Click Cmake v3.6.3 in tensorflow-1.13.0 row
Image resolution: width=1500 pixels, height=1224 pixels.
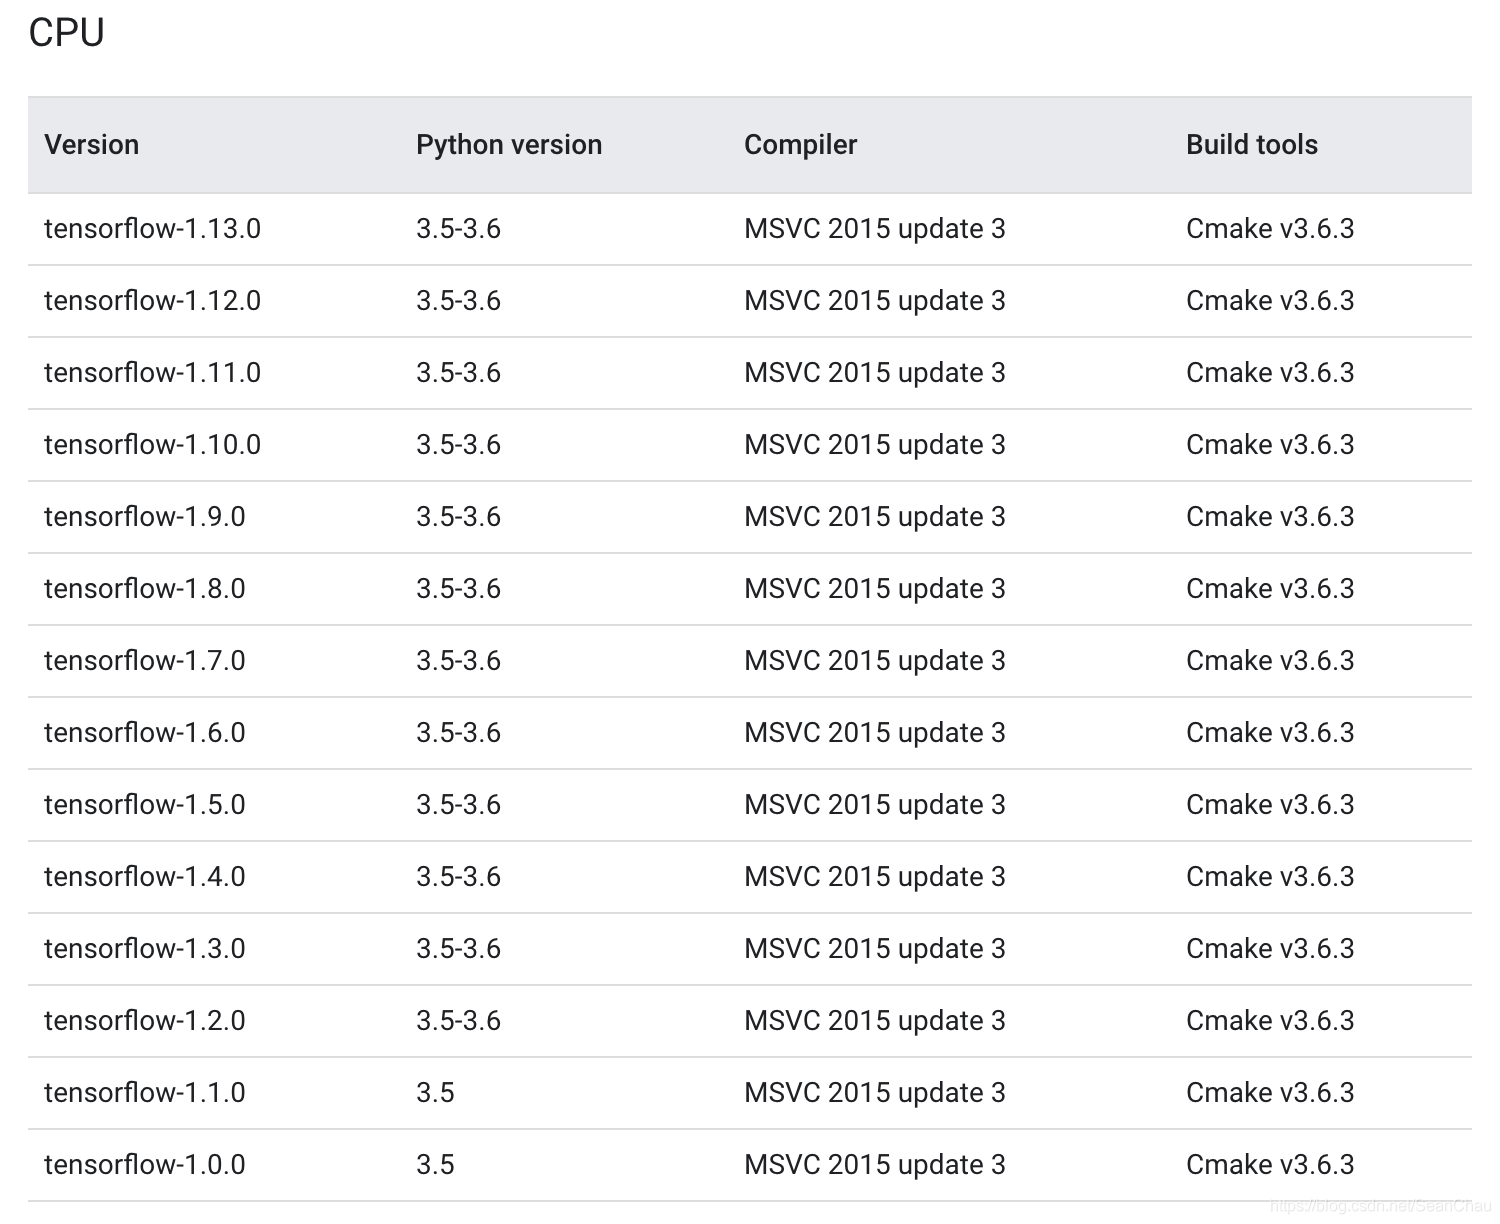pyautogui.click(x=1270, y=229)
